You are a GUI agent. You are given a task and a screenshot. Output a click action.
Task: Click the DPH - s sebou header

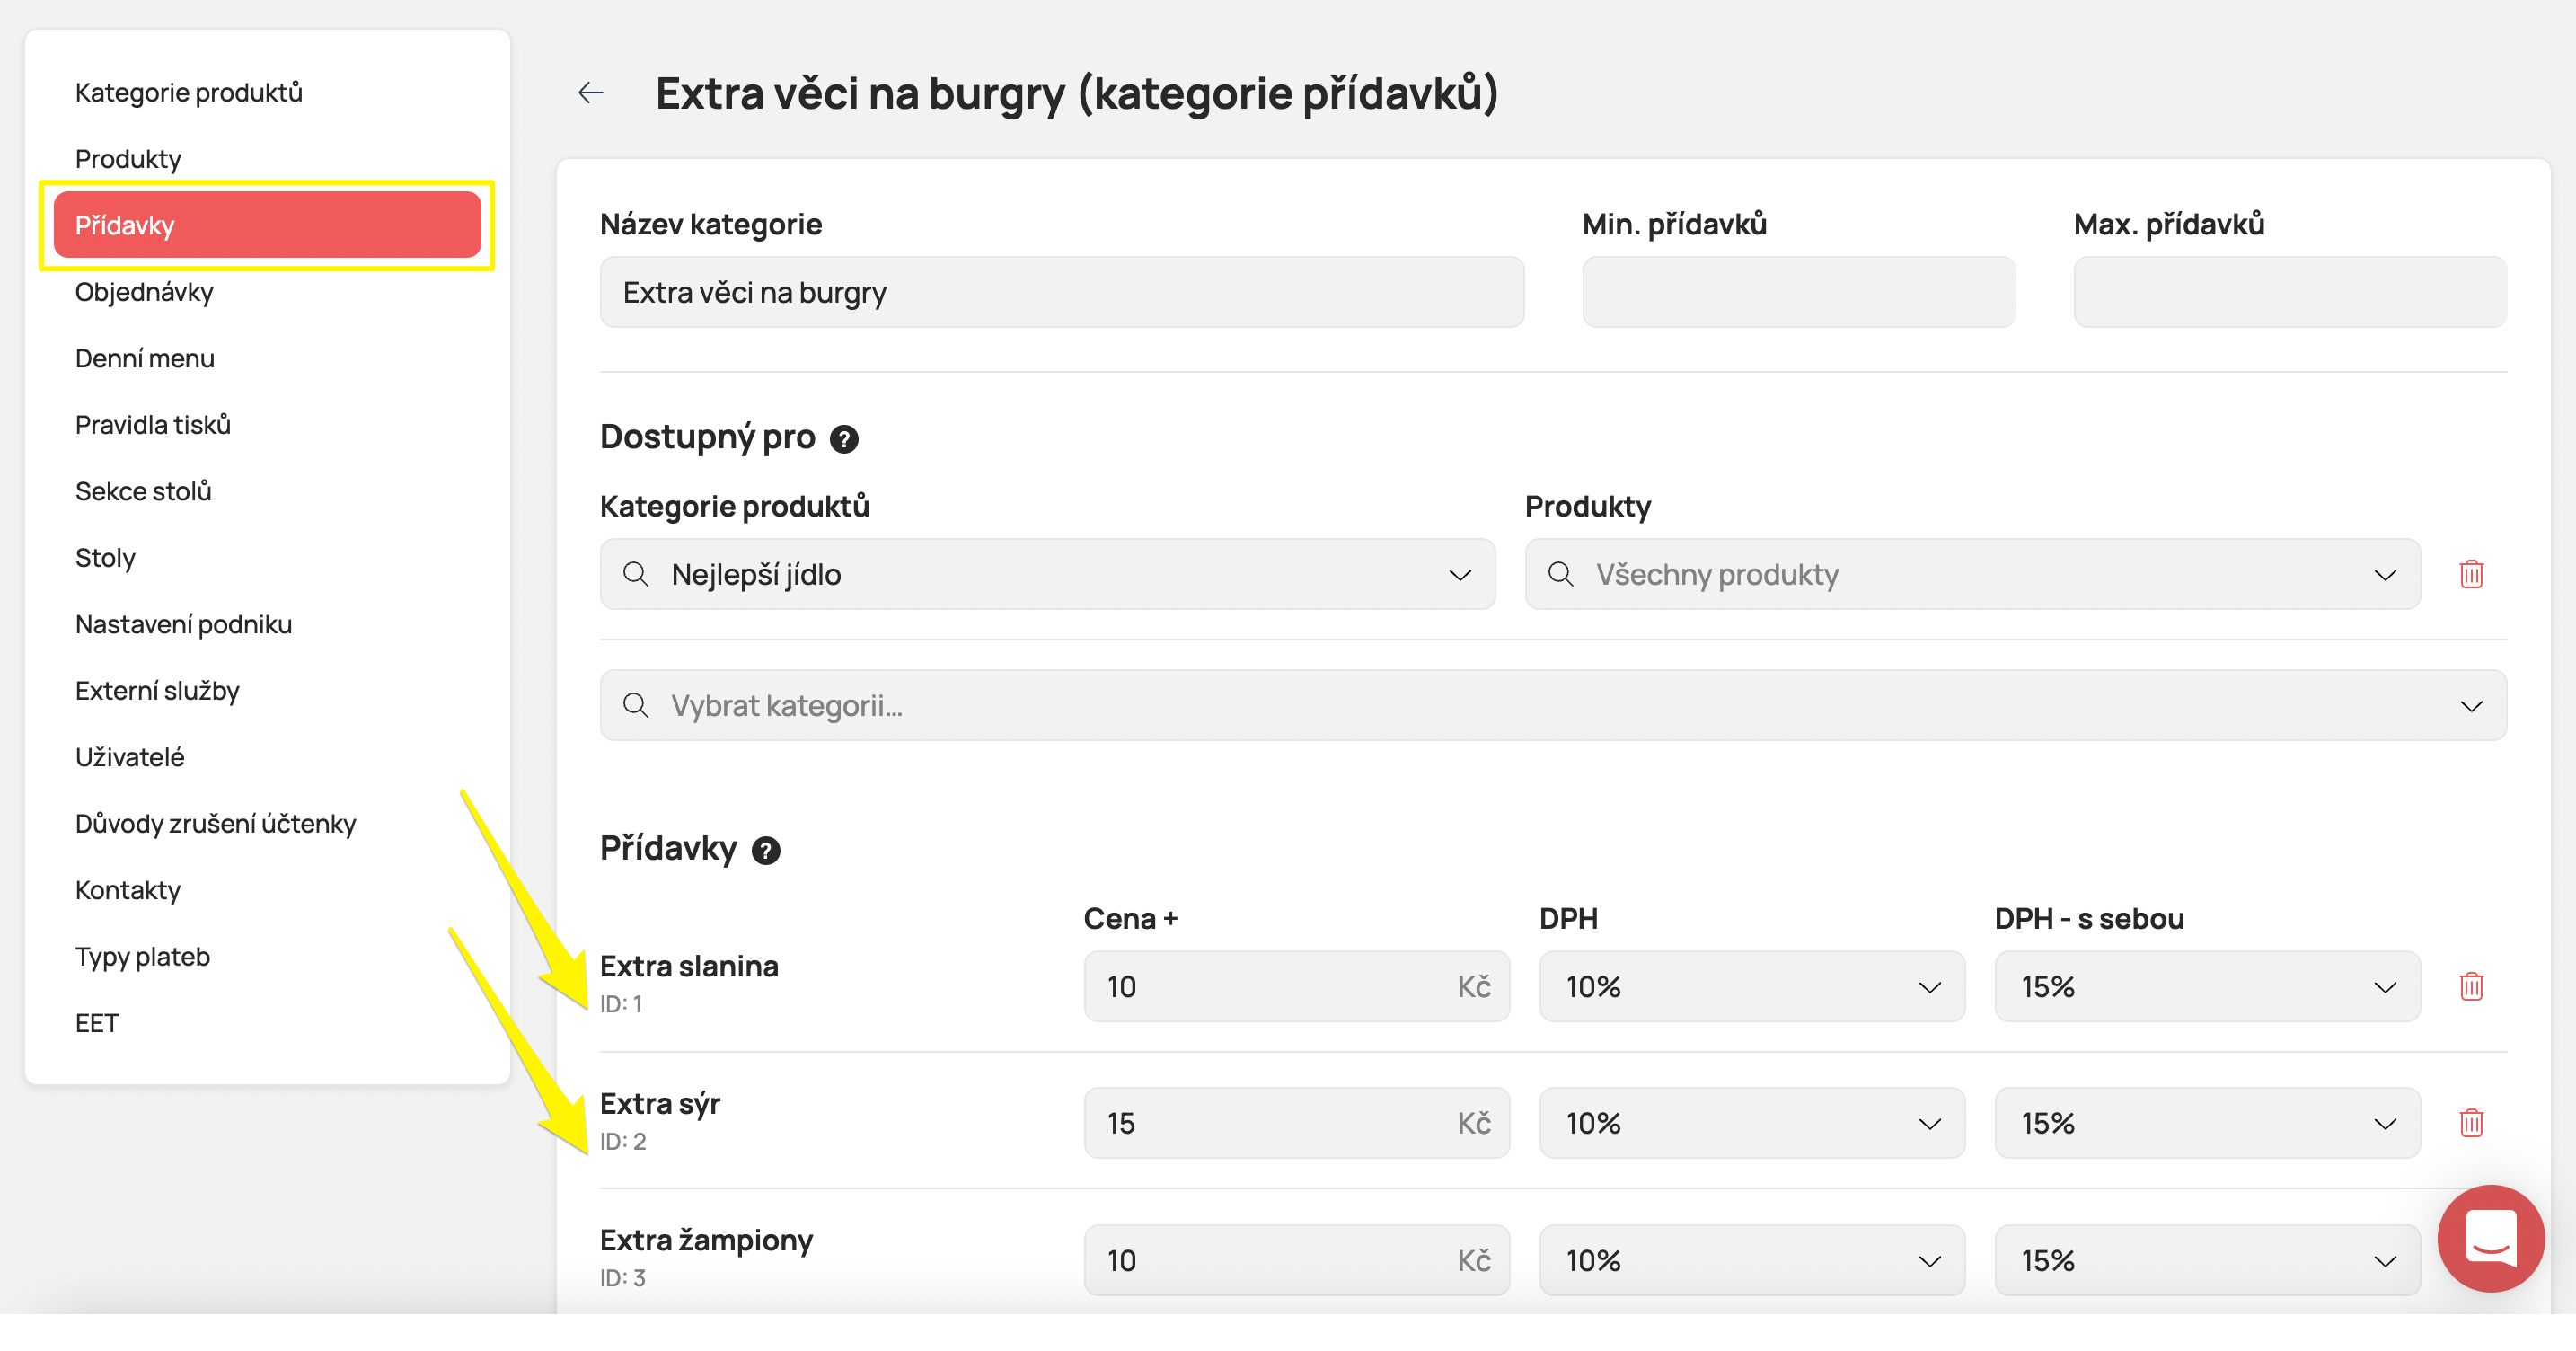click(x=2089, y=918)
